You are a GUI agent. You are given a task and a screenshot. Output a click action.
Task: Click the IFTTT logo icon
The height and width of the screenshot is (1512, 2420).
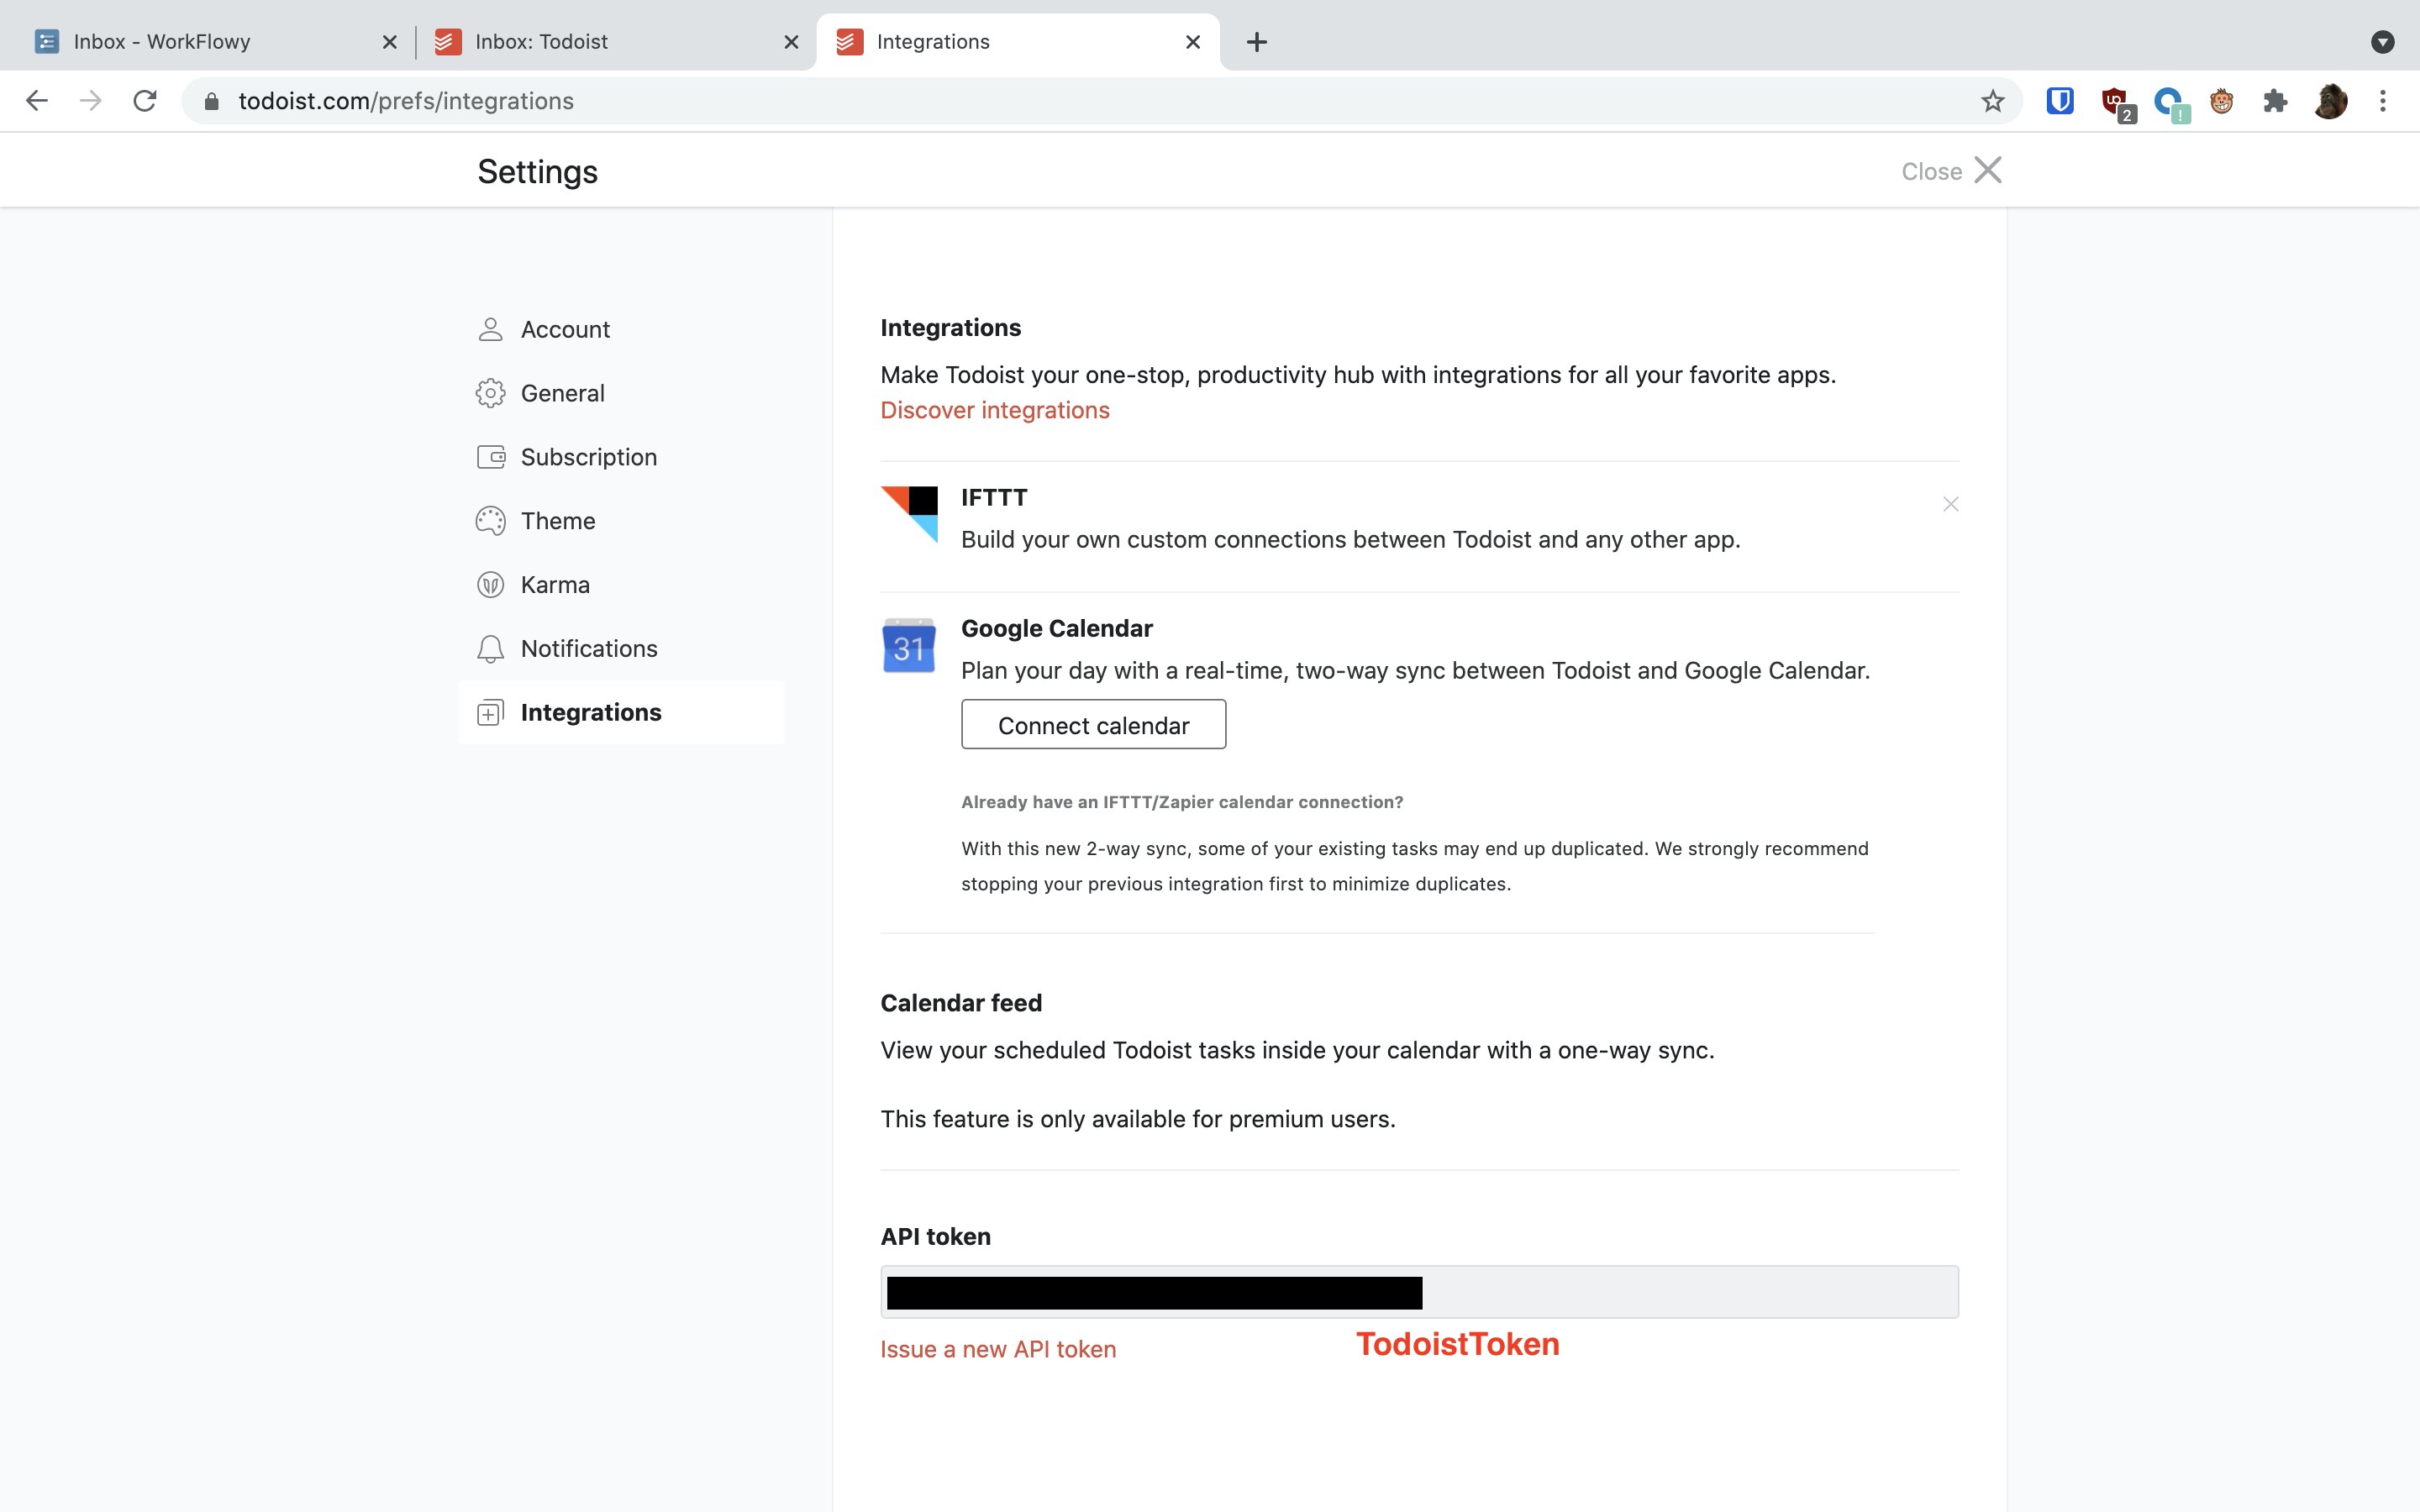909,514
